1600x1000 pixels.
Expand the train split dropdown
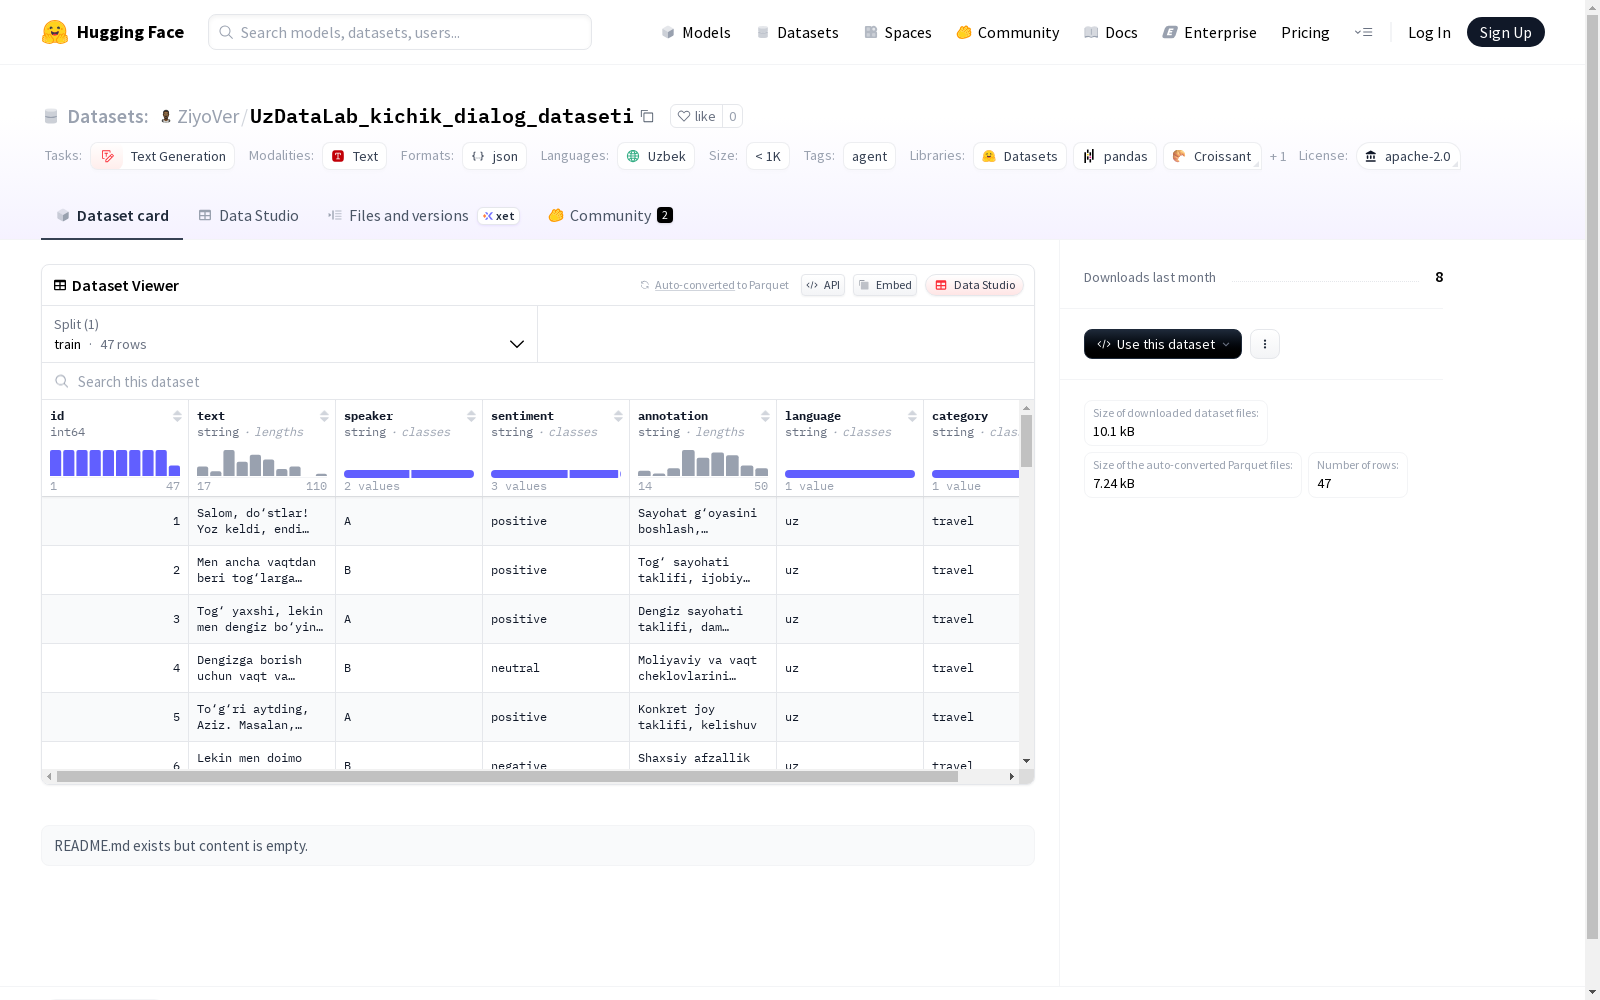coord(289,334)
